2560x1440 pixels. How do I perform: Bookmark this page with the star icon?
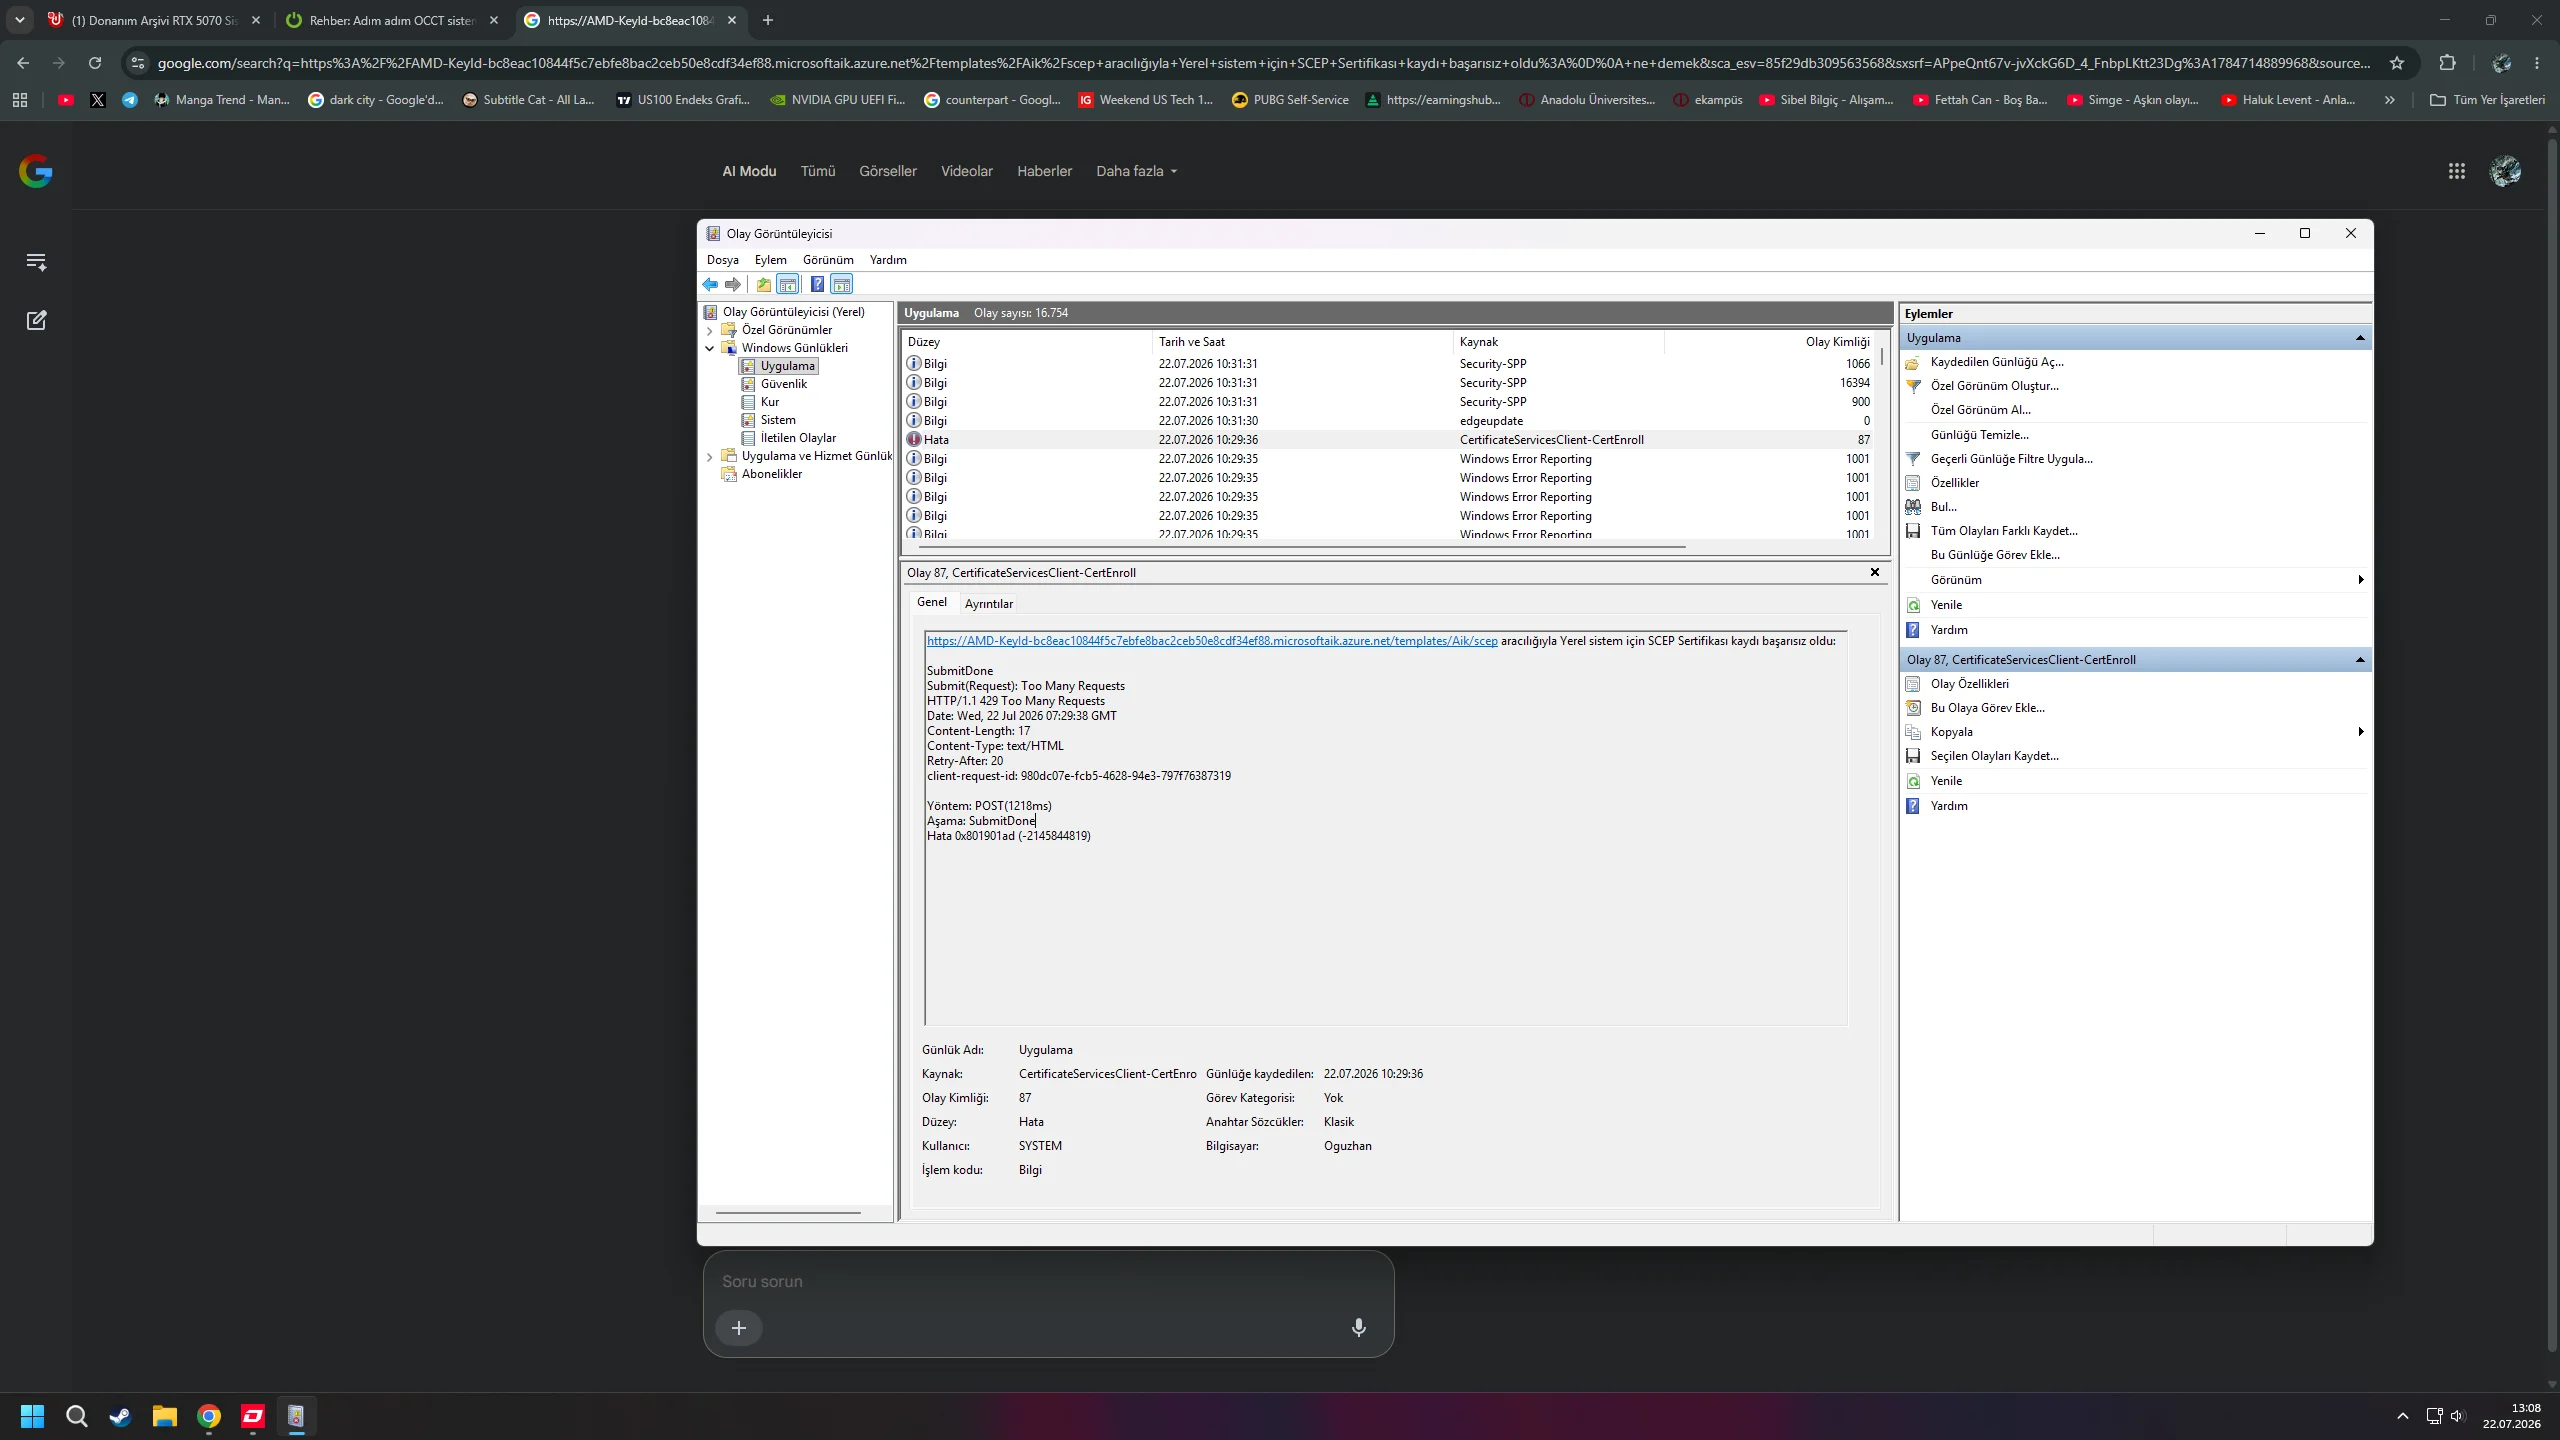tap(2397, 63)
